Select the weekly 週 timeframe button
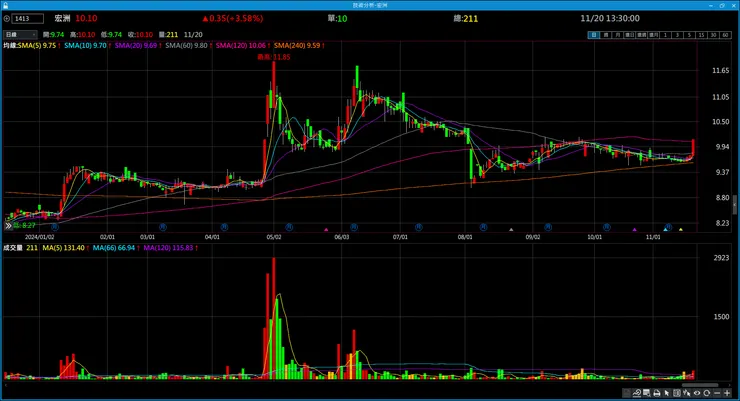740x401 pixels. click(x=606, y=35)
